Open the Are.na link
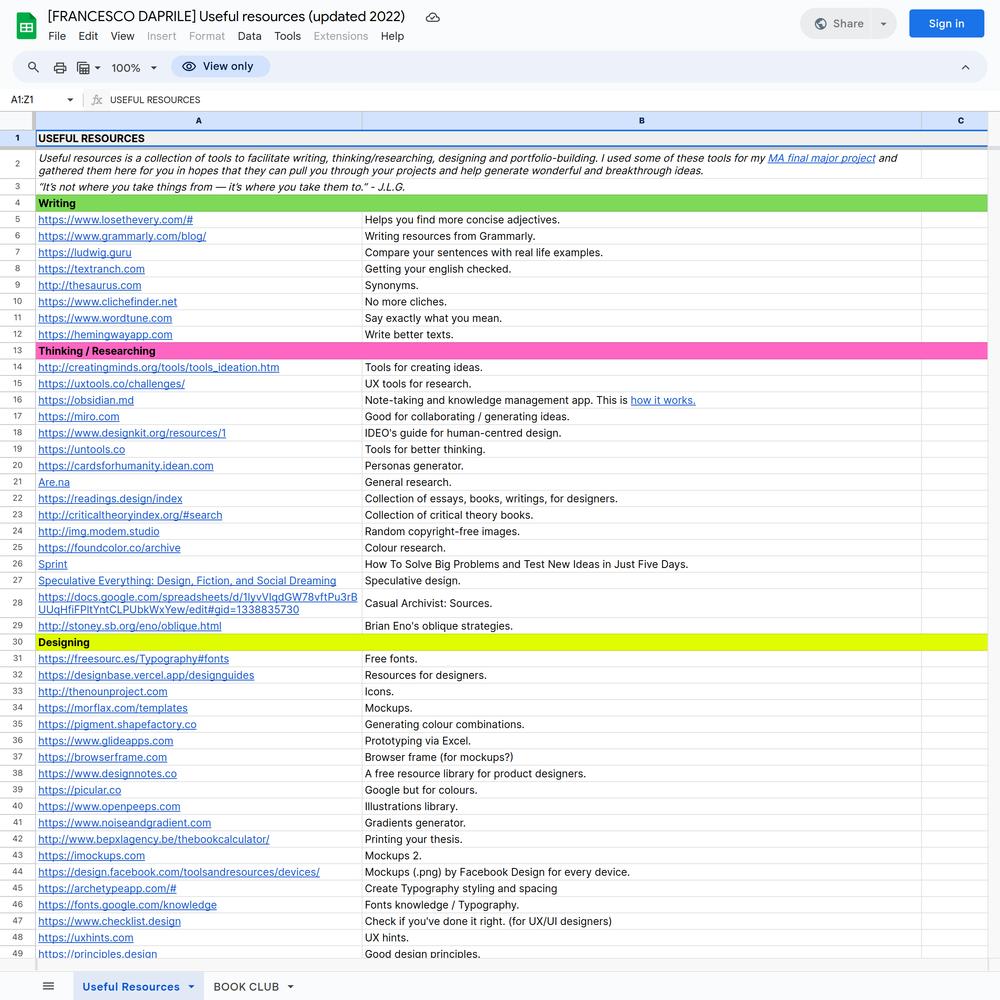The width and height of the screenshot is (1000, 1000). coord(54,483)
